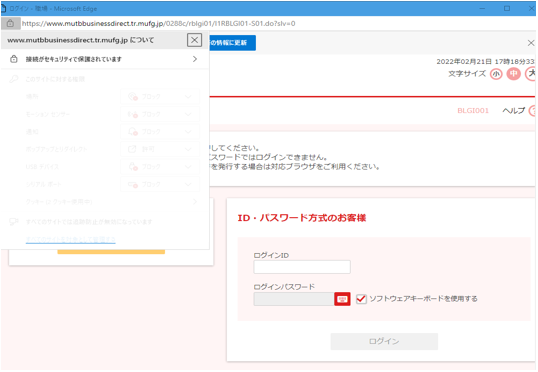The image size is (538, 372).
Task: Click the lock icon in the address bar
Action: click(x=10, y=23)
